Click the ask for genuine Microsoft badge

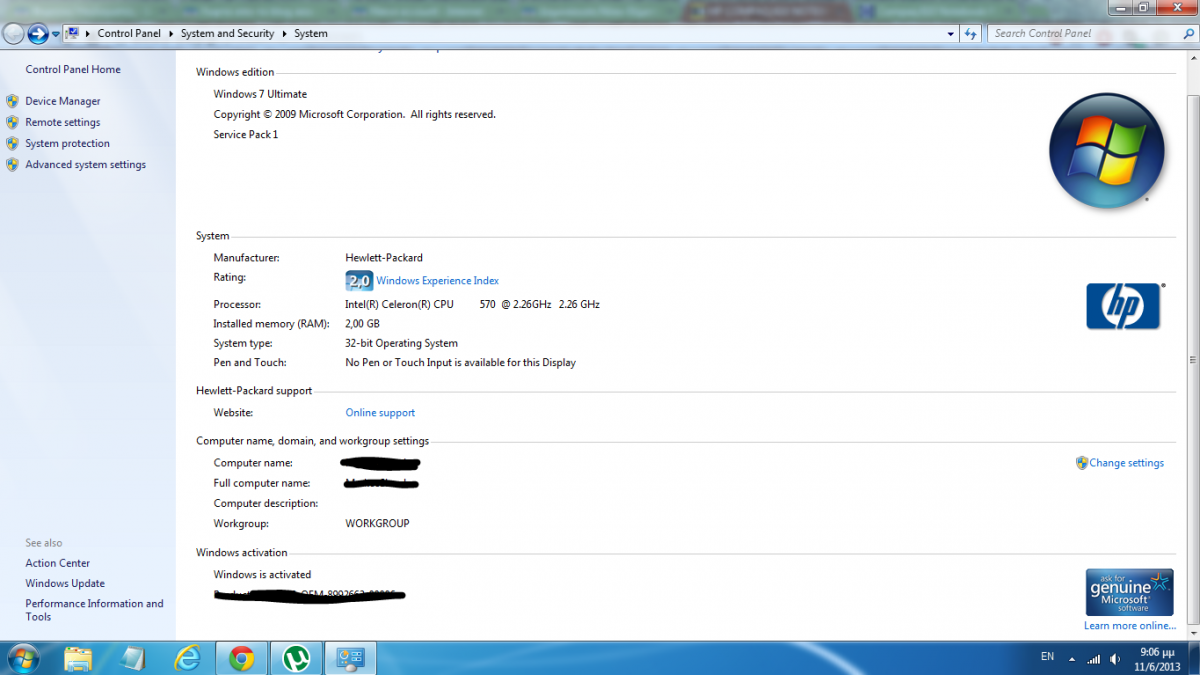(1129, 592)
